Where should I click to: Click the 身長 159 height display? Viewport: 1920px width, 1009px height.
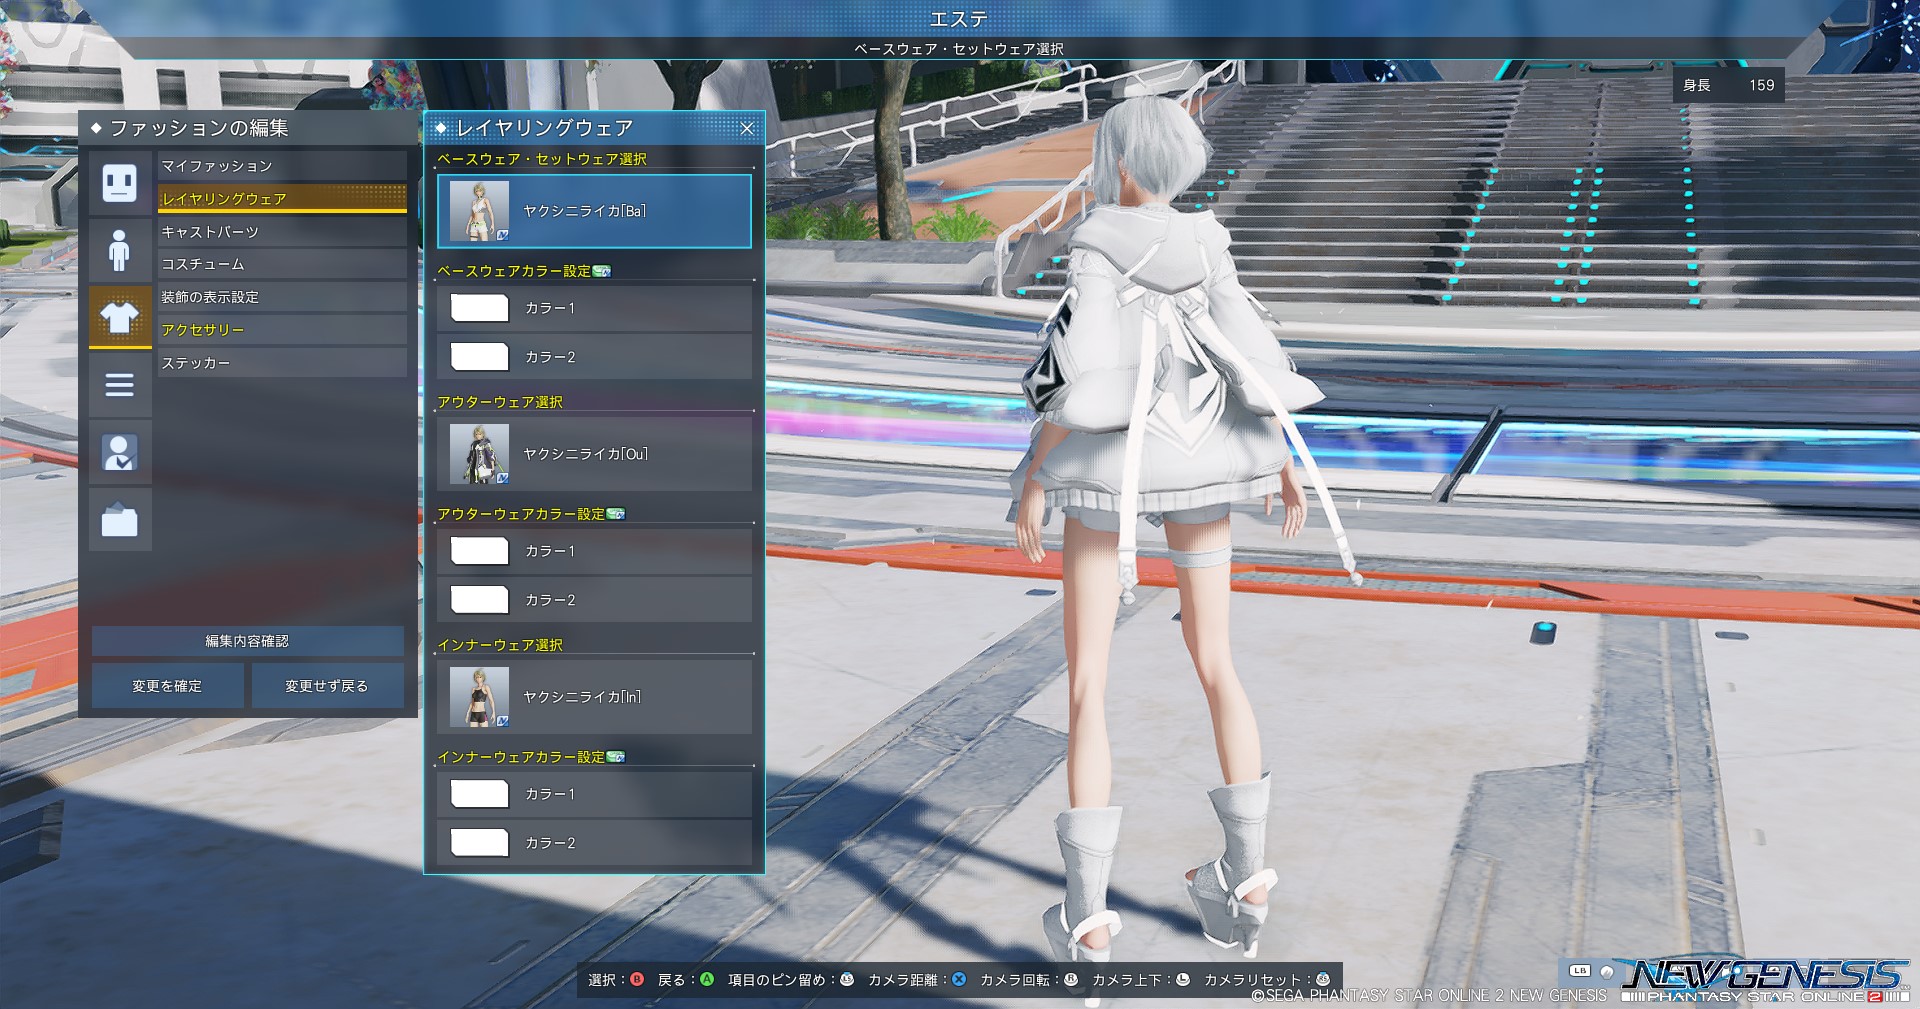[1728, 85]
